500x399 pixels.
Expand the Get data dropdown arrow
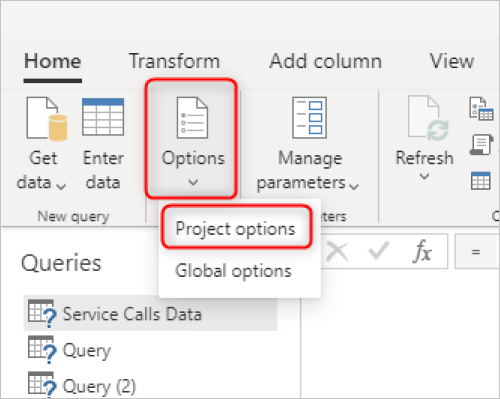61,186
